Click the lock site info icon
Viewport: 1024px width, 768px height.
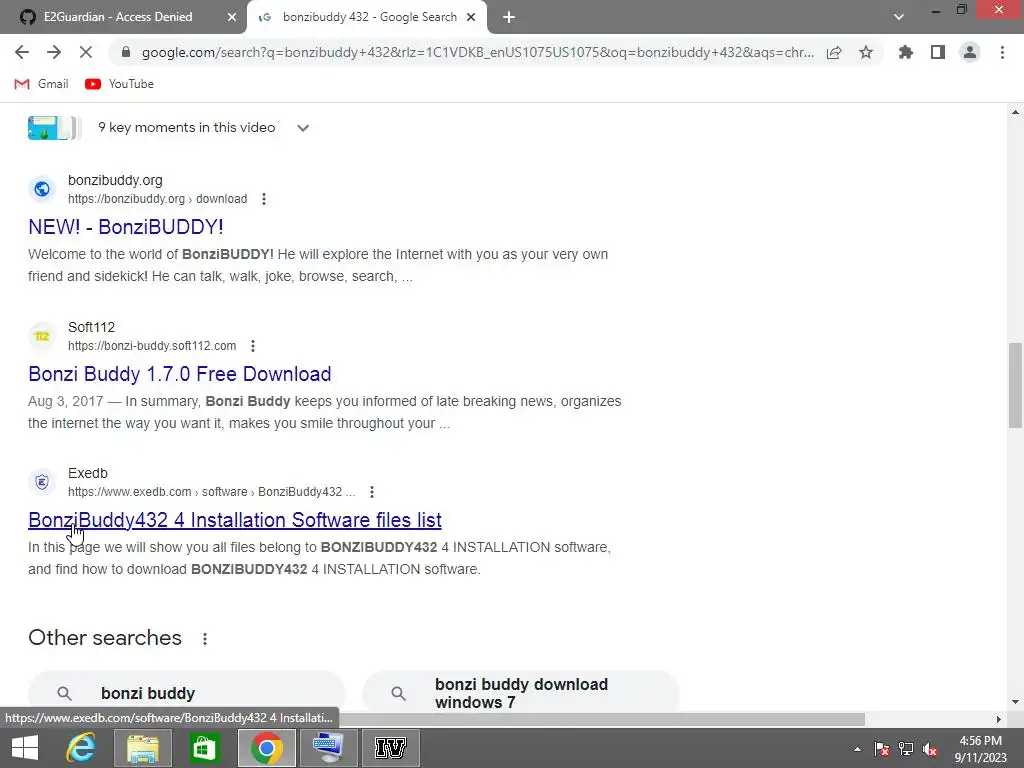pos(127,52)
